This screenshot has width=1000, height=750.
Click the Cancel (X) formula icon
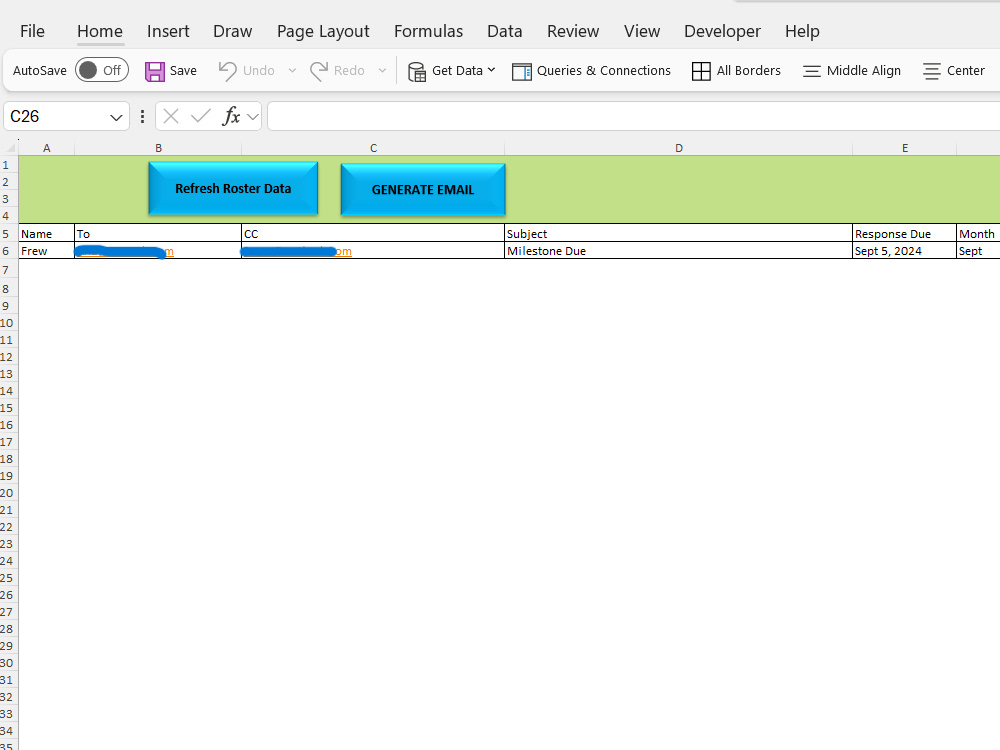[x=170, y=116]
